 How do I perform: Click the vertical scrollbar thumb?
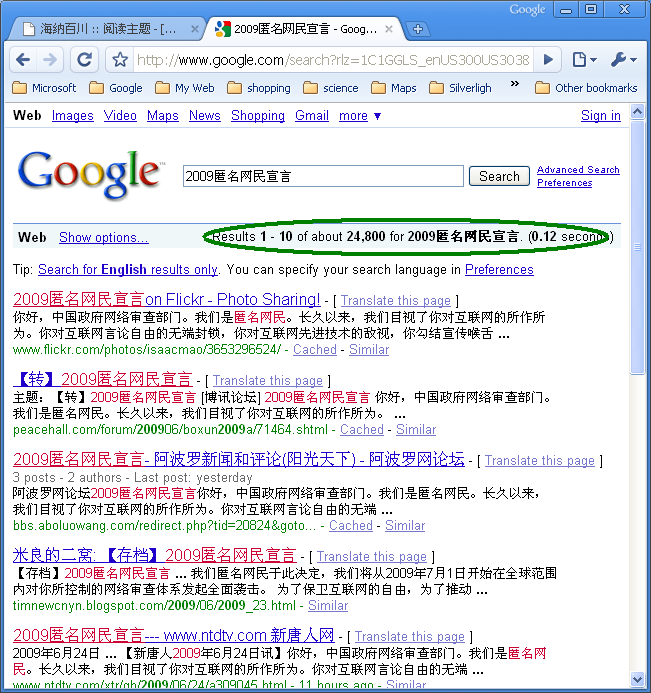(x=637, y=247)
